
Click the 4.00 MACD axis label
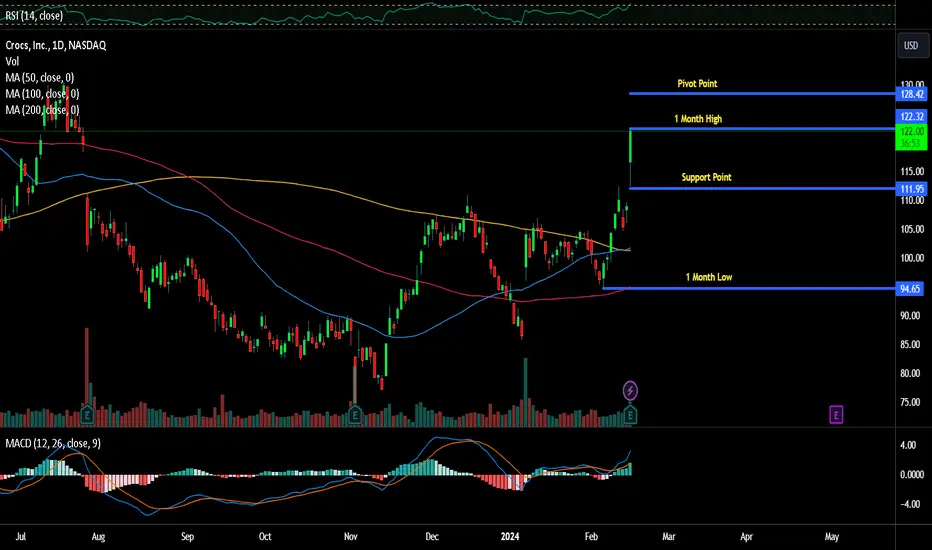pos(908,445)
